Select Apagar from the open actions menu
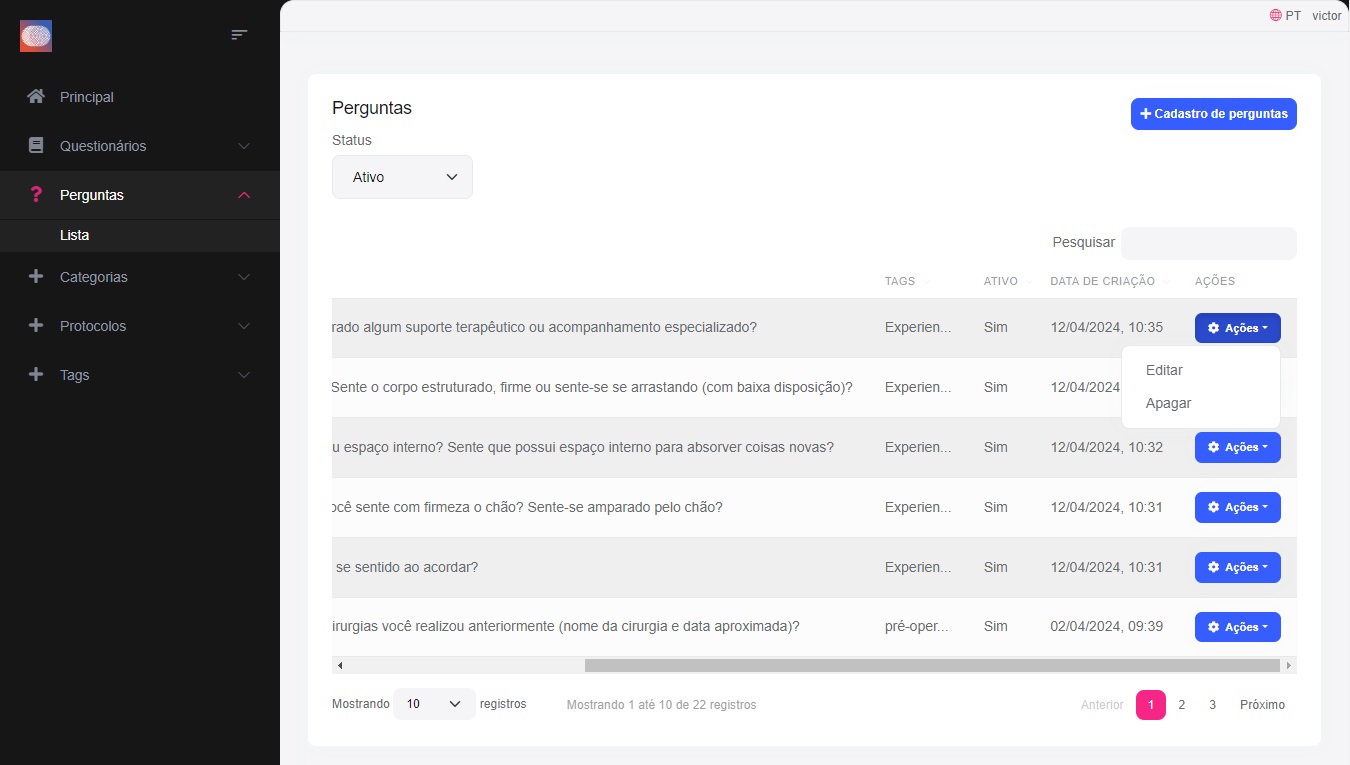Screen dimensions: 1350x765 [x=1168, y=404]
